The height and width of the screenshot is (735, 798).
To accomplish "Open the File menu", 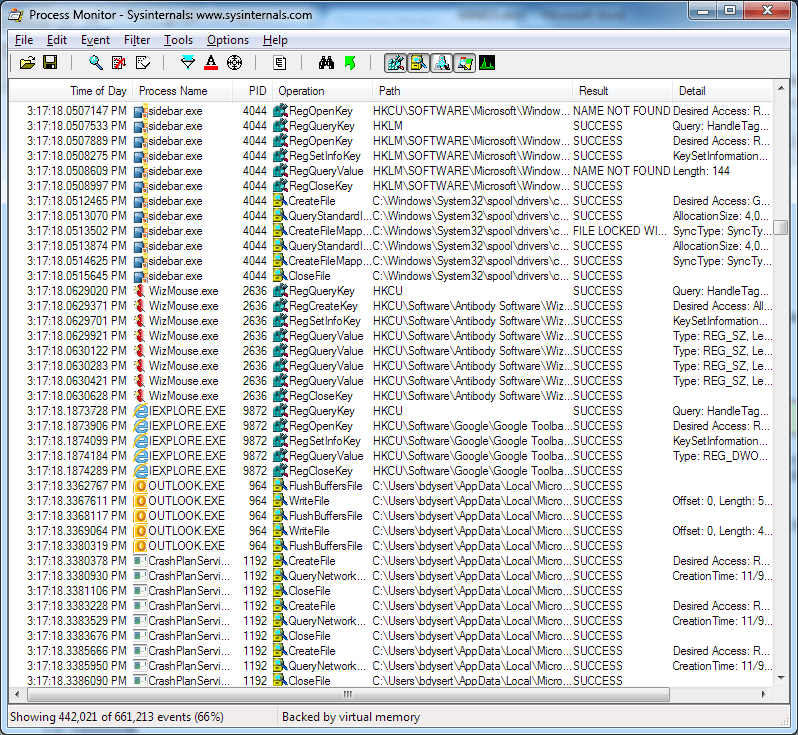I will coord(24,40).
